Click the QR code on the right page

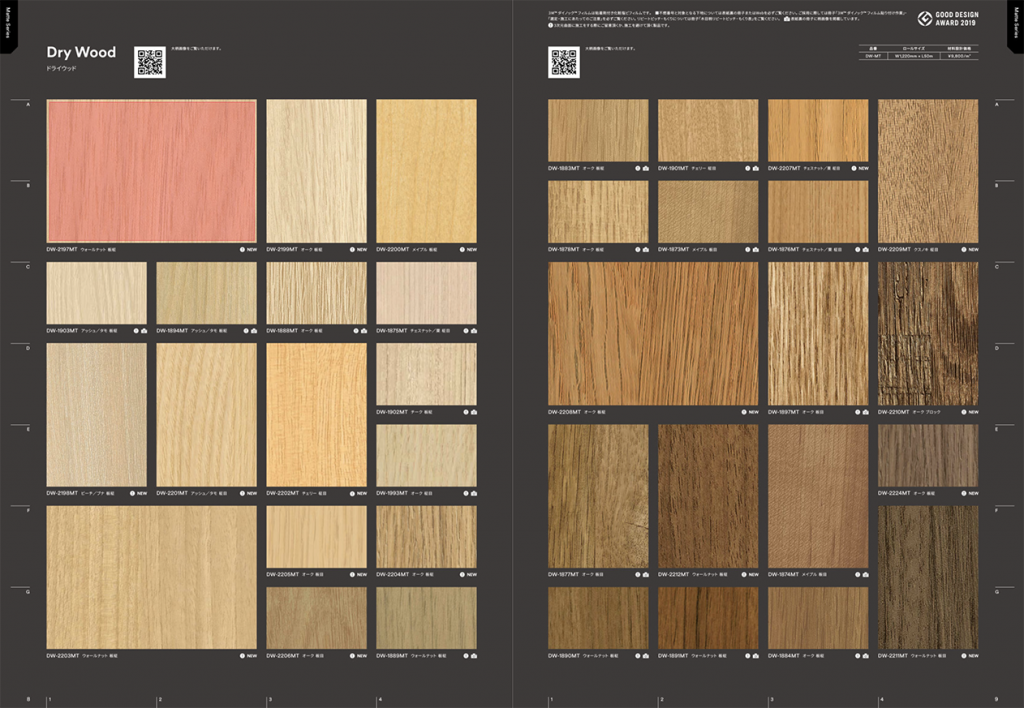[x=564, y=62]
